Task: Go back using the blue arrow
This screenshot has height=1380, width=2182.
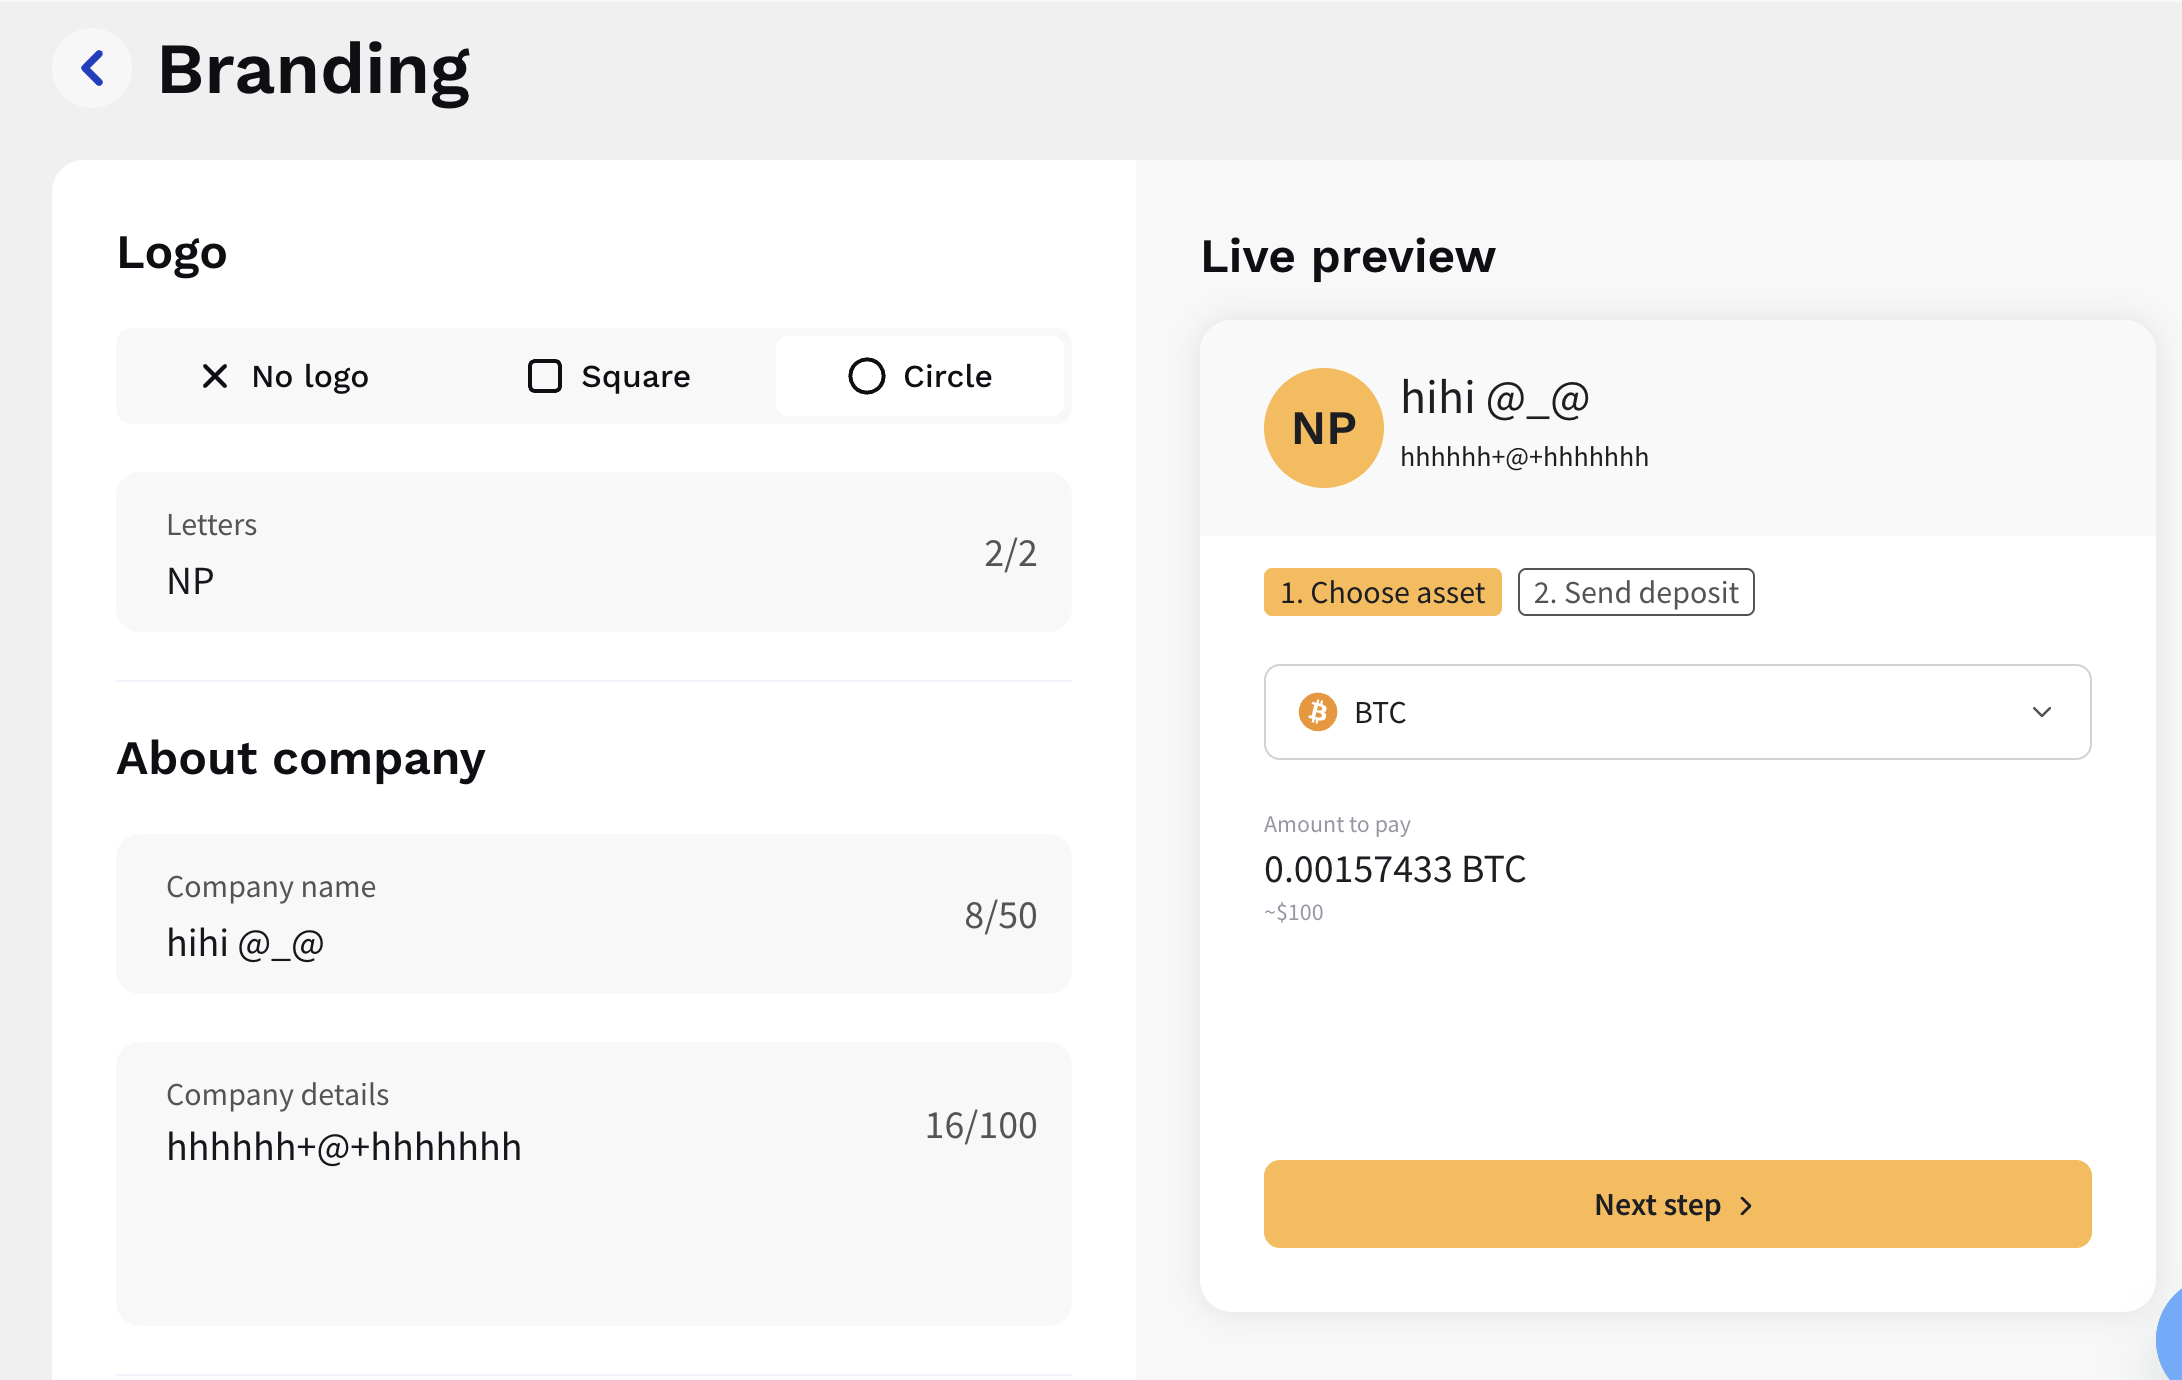Action: pyautogui.click(x=92, y=68)
